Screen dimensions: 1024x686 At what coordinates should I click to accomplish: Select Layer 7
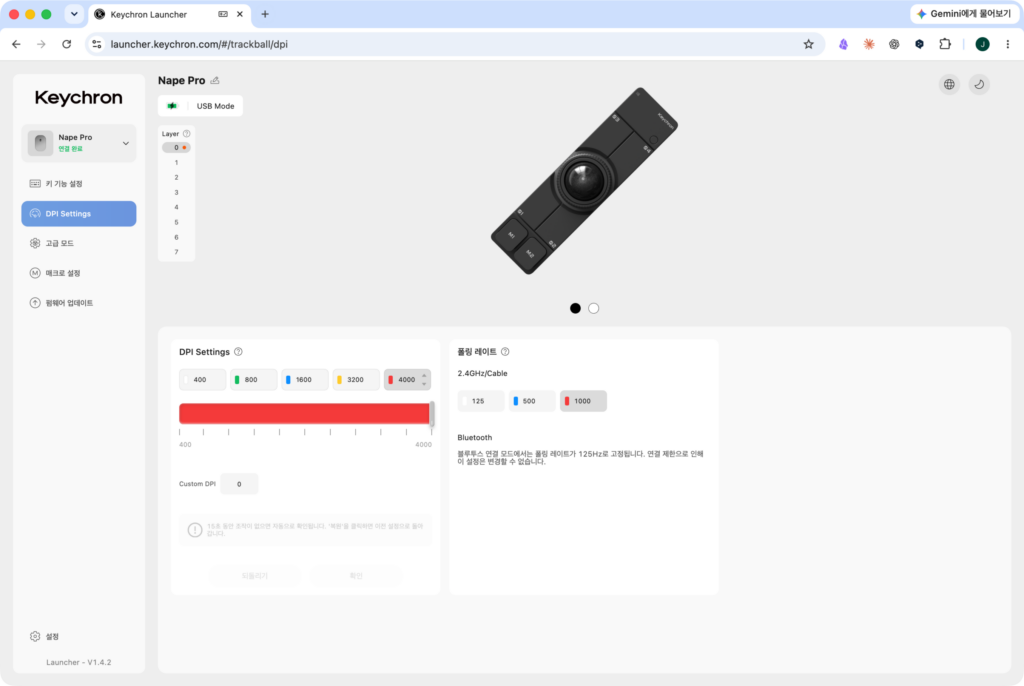click(x=176, y=252)
